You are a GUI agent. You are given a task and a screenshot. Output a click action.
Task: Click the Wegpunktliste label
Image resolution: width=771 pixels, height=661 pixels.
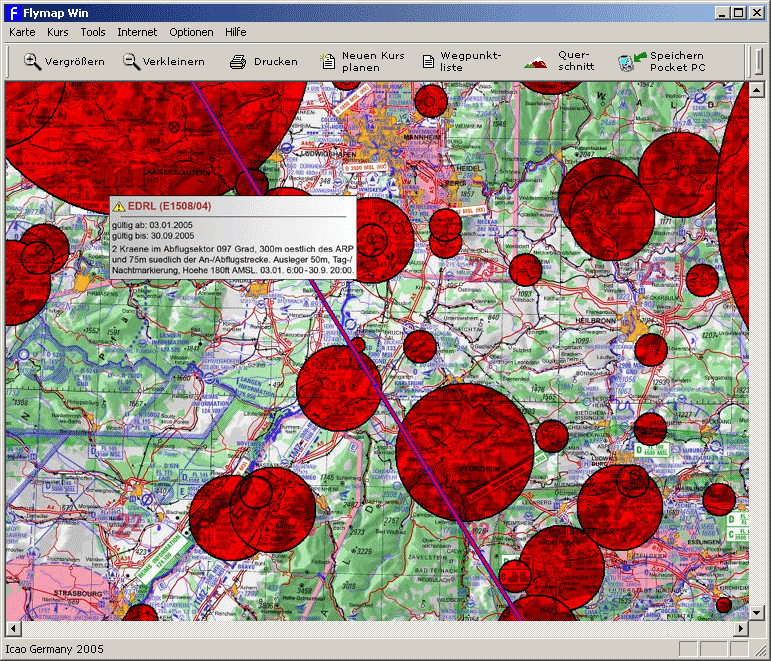(471, 61)
